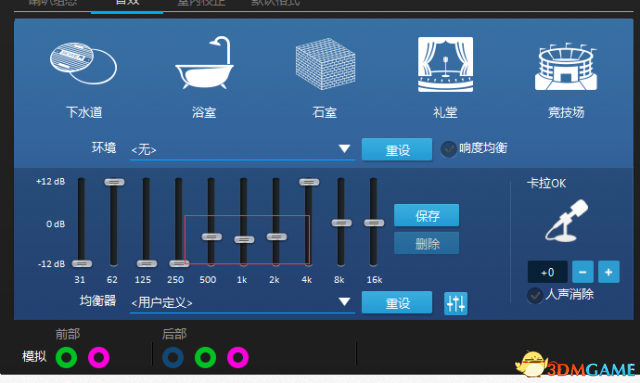
Task: Click the 500 Hz equalizer slider handle
Action: 211,237
